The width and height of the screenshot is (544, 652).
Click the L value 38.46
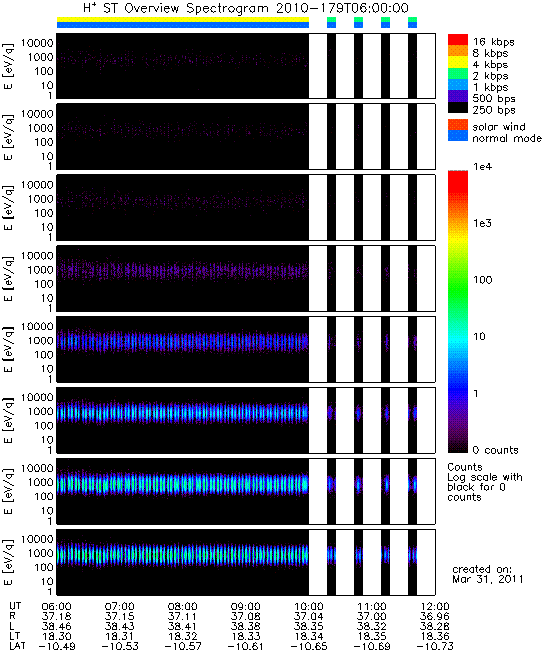click(x=57, y=627)
